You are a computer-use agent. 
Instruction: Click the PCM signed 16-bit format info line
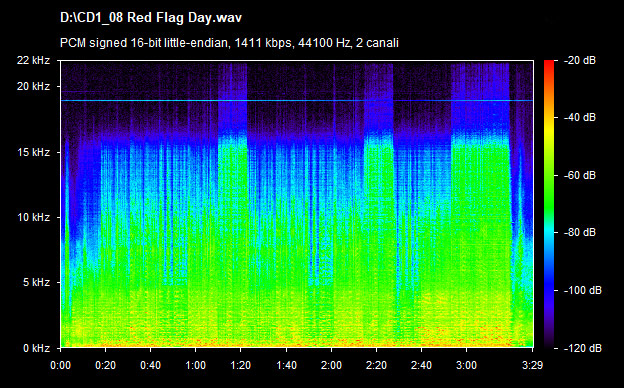(229, 43)
